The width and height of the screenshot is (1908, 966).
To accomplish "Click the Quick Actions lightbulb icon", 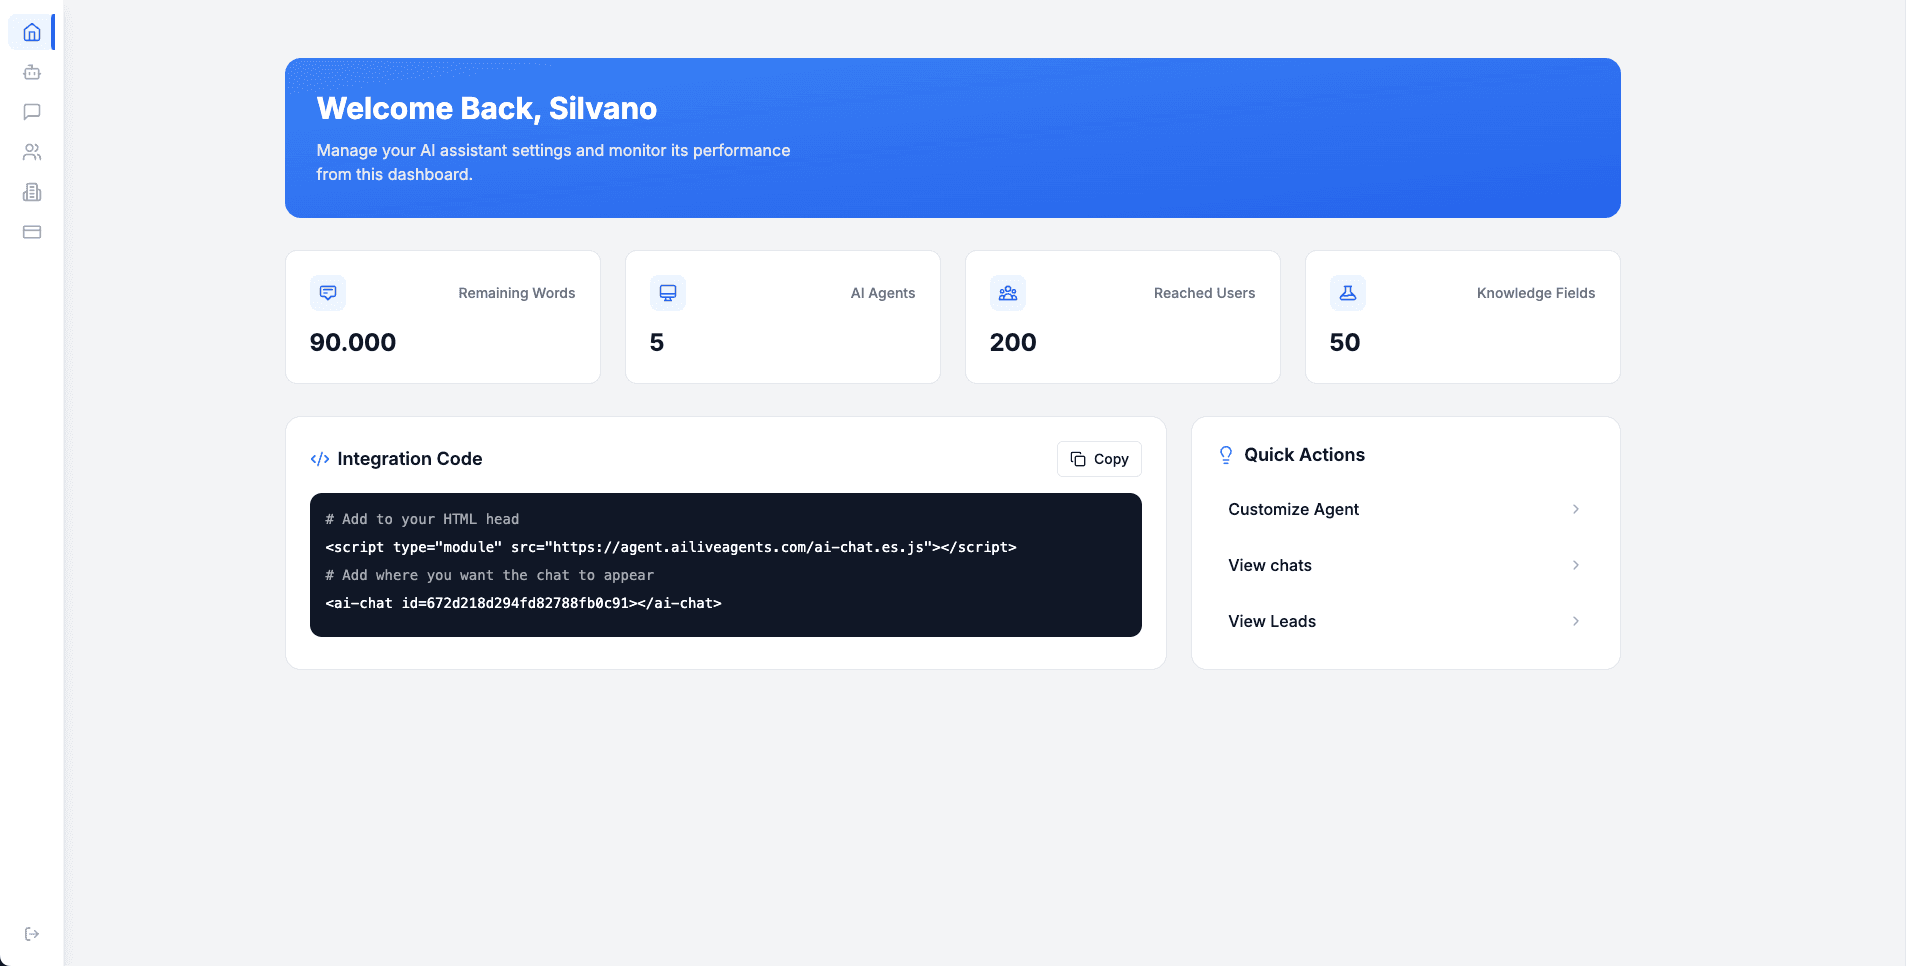I will coord(1226,455).
